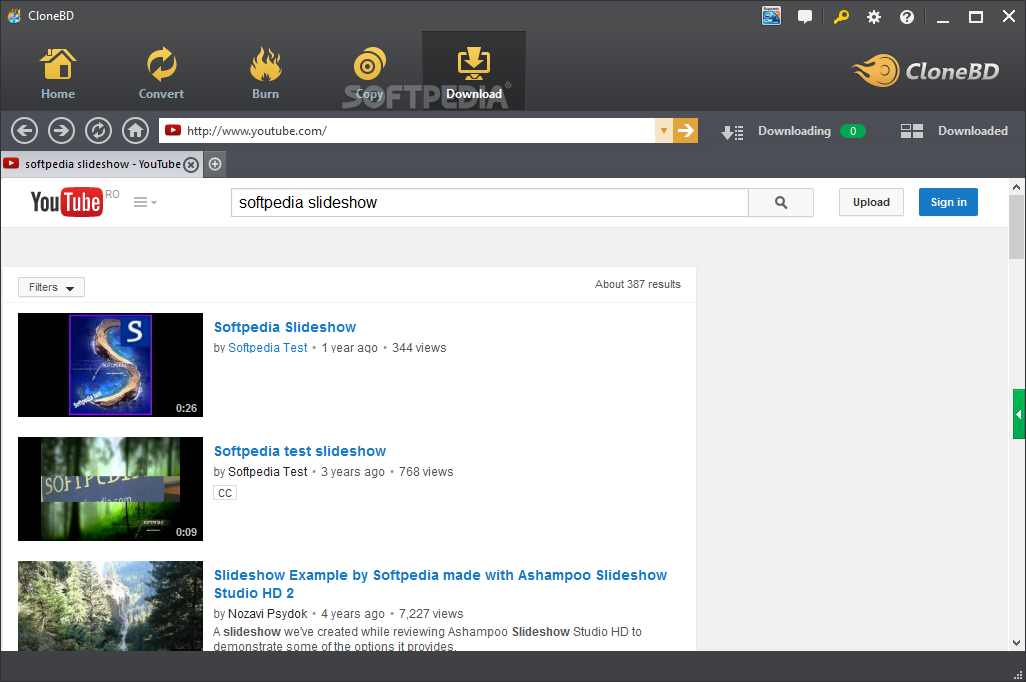Open the Softpedia Slideshow video link
1026x682 pixels.
[x=285, y=327]
